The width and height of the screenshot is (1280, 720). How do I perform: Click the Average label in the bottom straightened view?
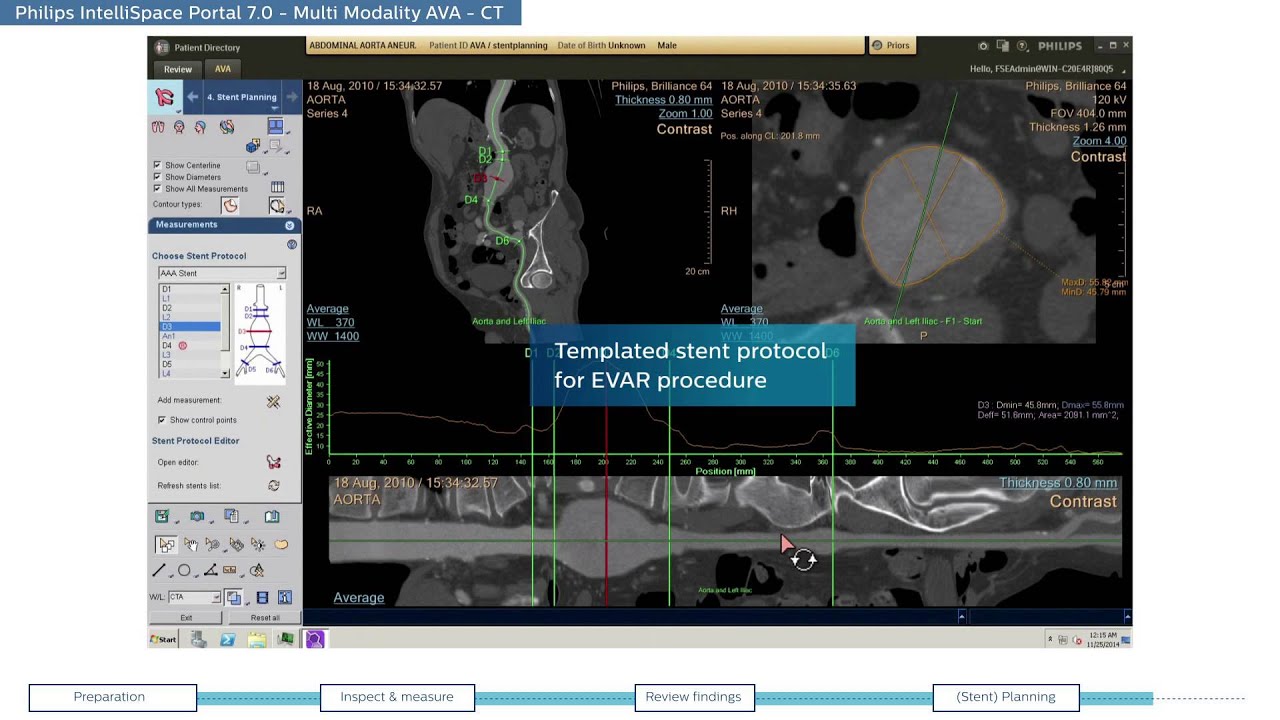point(358,598)
